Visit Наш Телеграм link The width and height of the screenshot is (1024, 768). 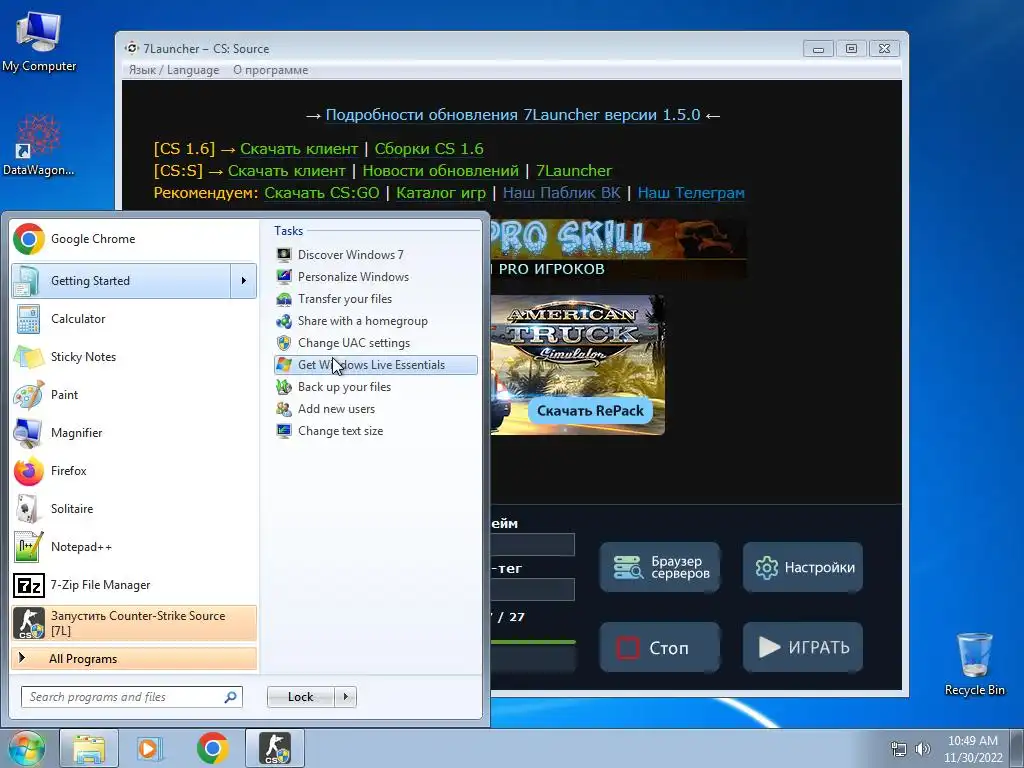coord(691,193)
